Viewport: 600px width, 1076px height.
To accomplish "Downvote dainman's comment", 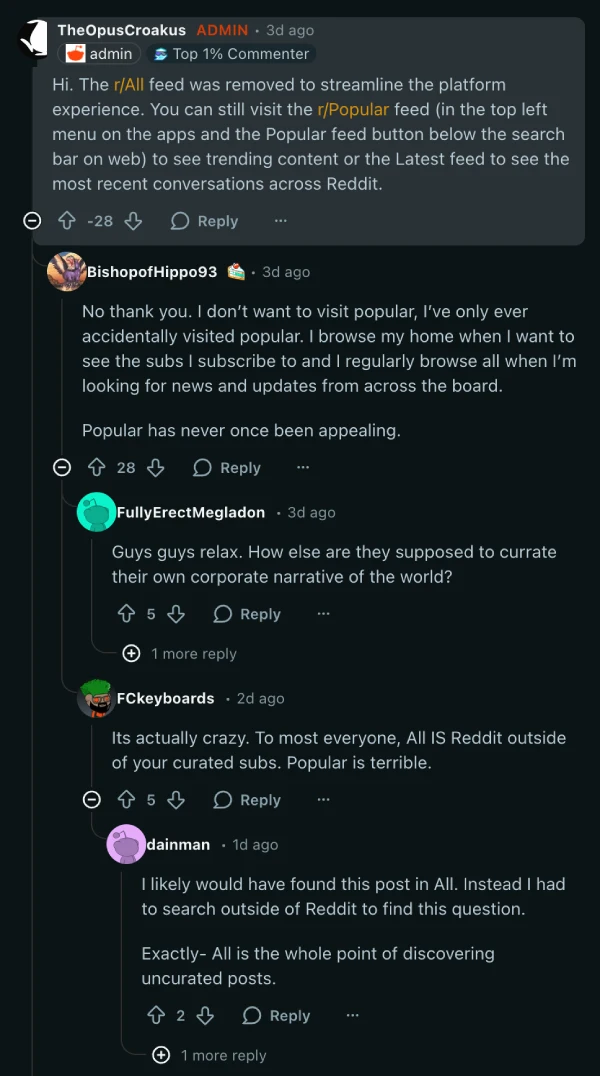I will (205, 1015).
